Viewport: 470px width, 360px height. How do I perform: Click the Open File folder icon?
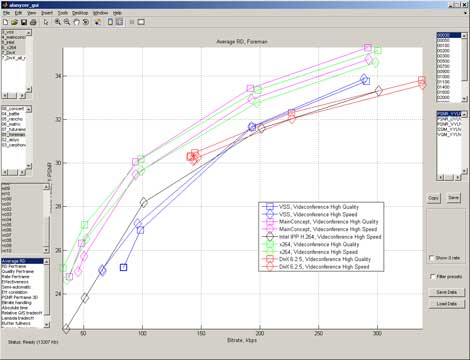pos(14,22)
